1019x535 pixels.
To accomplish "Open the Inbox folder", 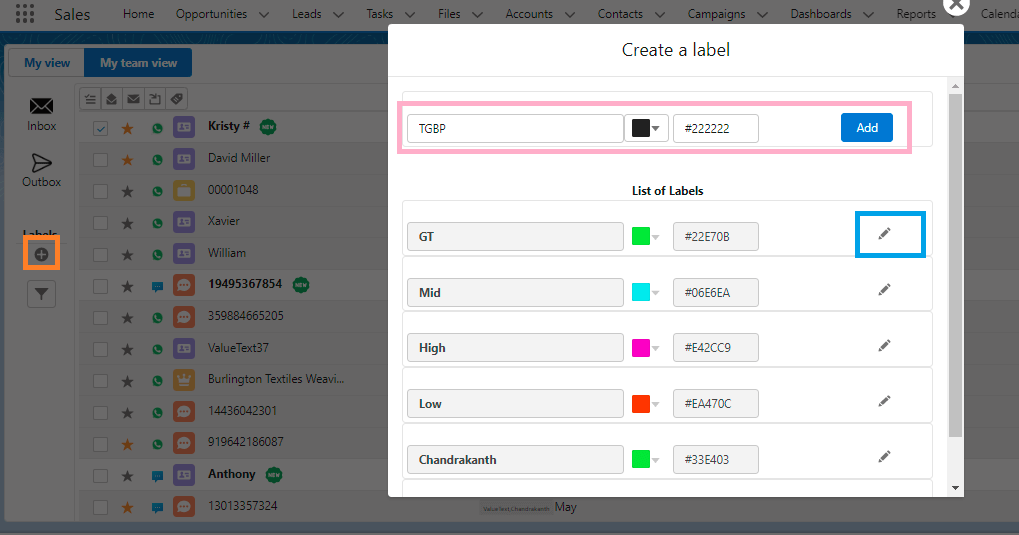I will (x=41, y=113).
